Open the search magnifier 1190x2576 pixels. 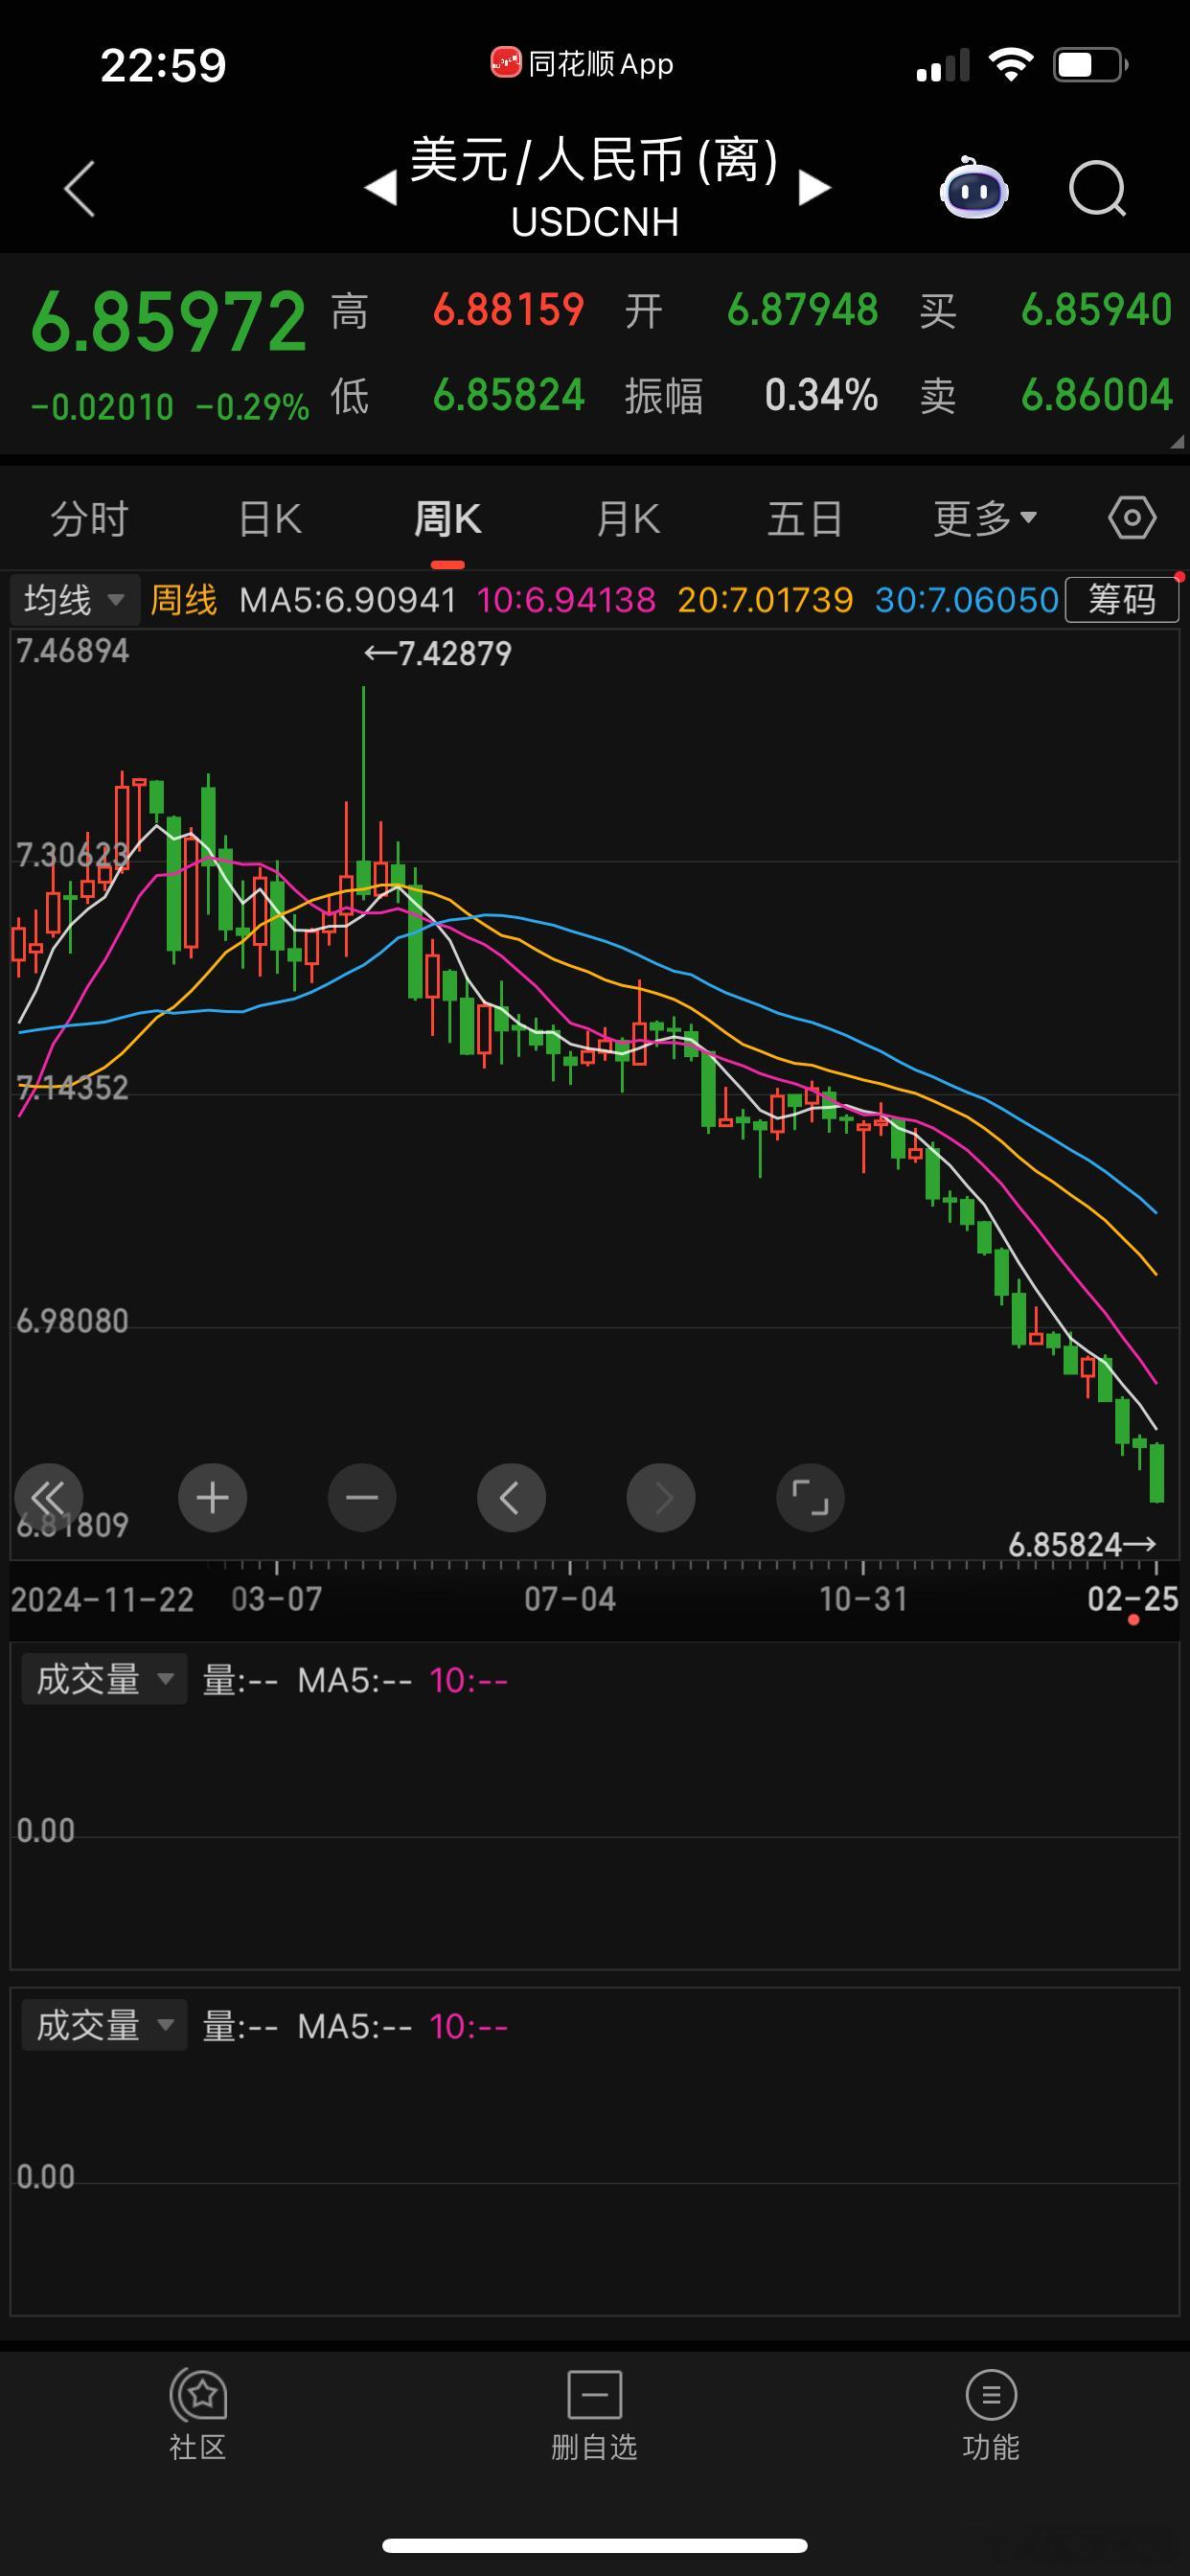pyautogui.click(x=1097, y=188)
